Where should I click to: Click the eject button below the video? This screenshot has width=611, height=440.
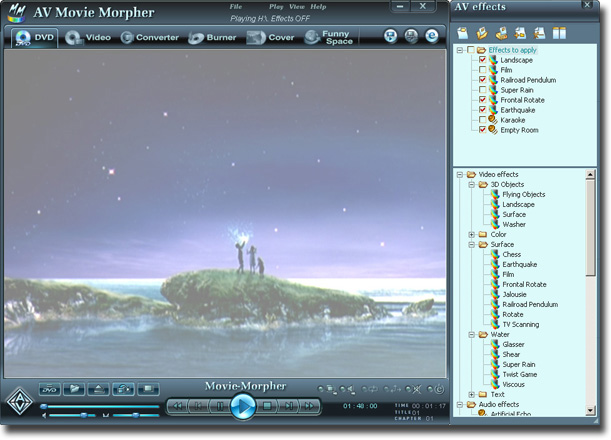[99, 389]
